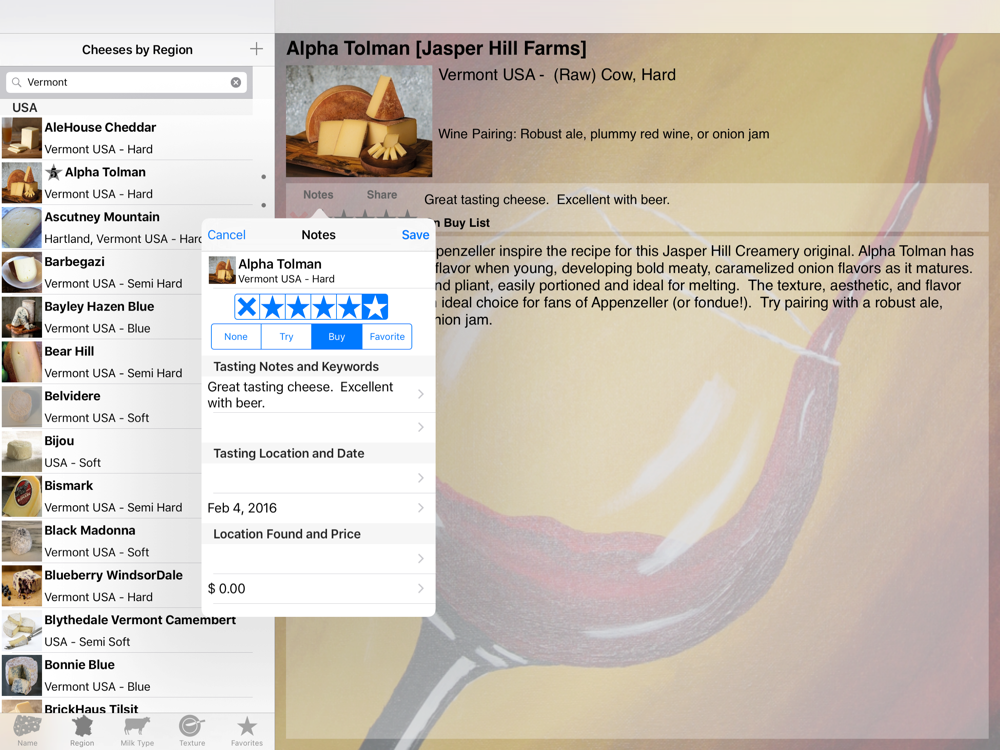Open empty tasting location row
Screen dimensions: 1000x750
pyautogui.click(x=319, y=478)
